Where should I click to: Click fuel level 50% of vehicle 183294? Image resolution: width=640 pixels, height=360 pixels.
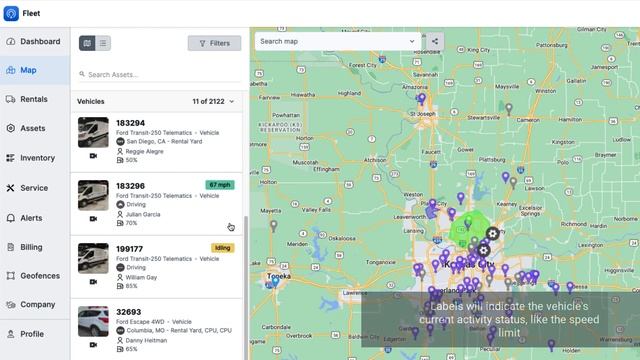[x=131, y=160]
